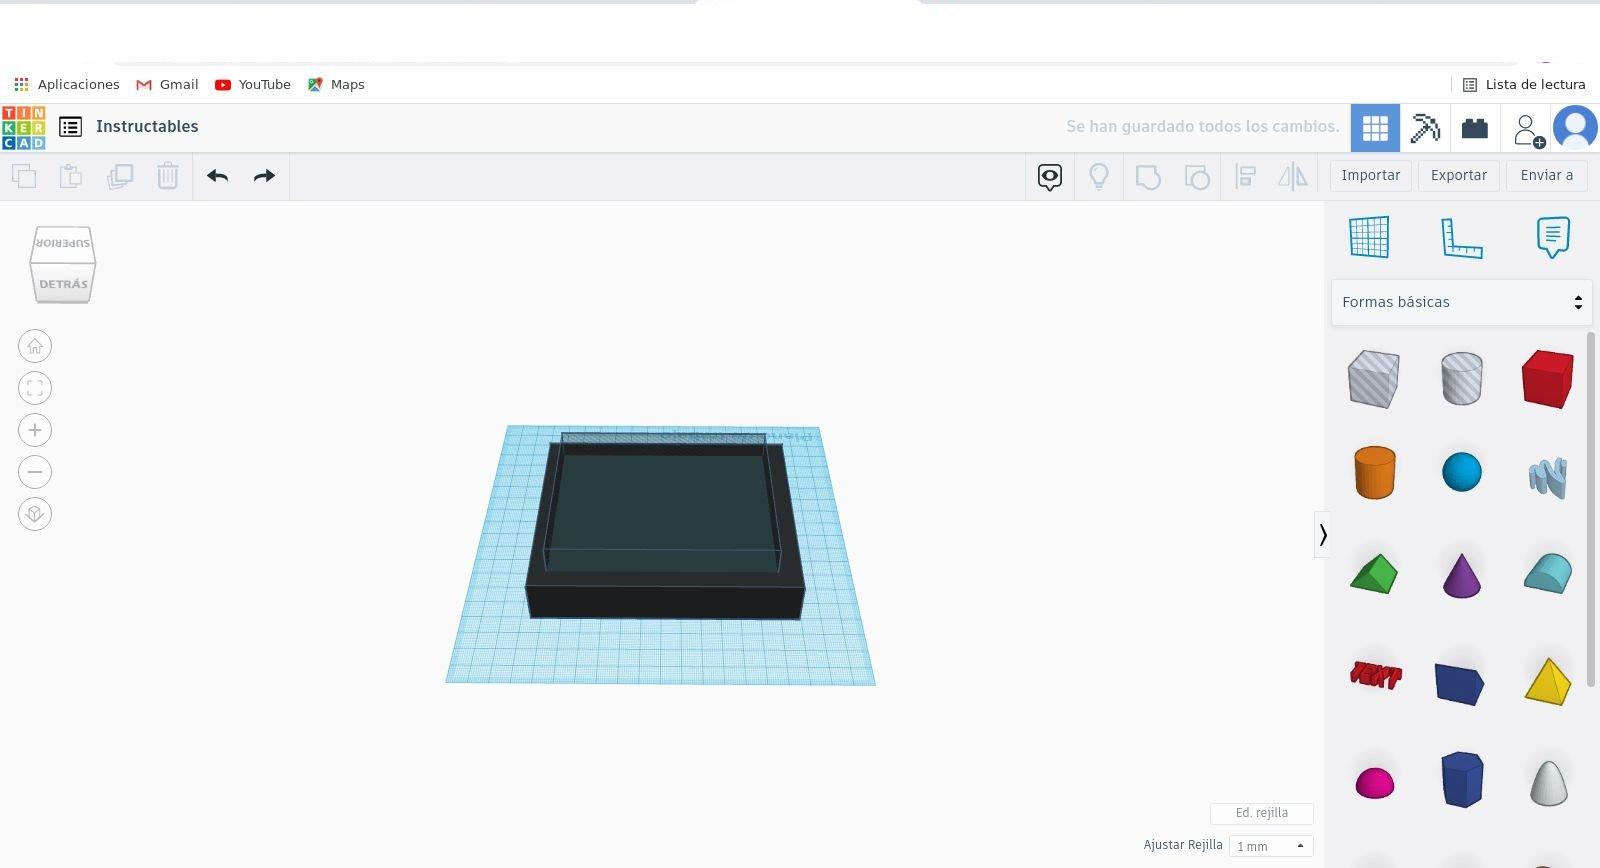Open the YouTube bookmark
The width and height of the screenshot is (1600, 868).
(x=253, y=85)
